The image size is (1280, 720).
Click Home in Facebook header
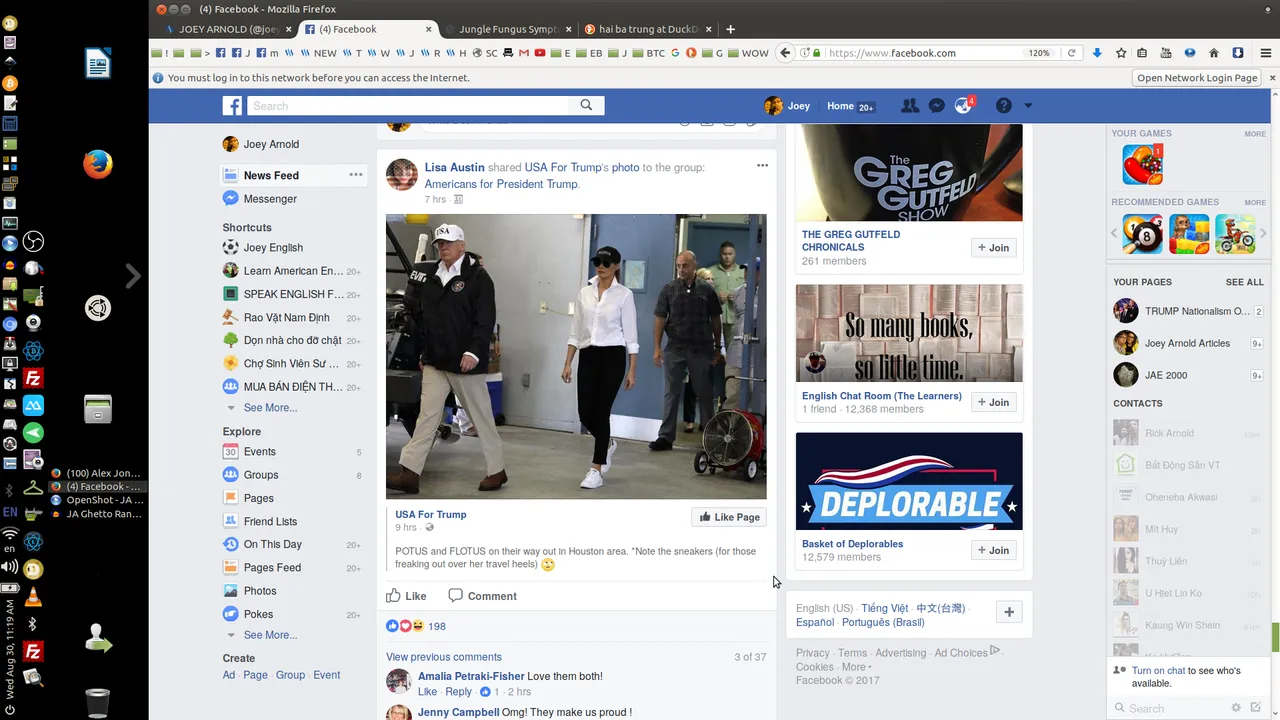840,106
